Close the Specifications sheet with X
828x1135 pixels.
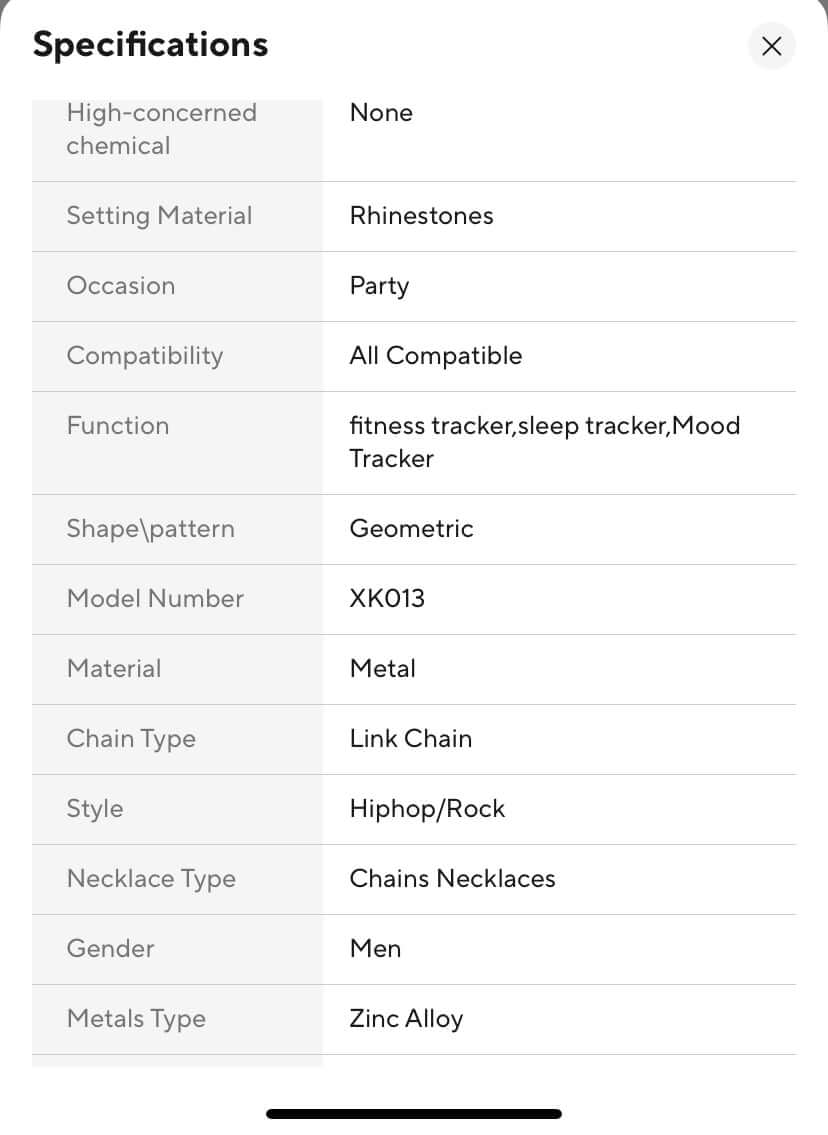771,46
